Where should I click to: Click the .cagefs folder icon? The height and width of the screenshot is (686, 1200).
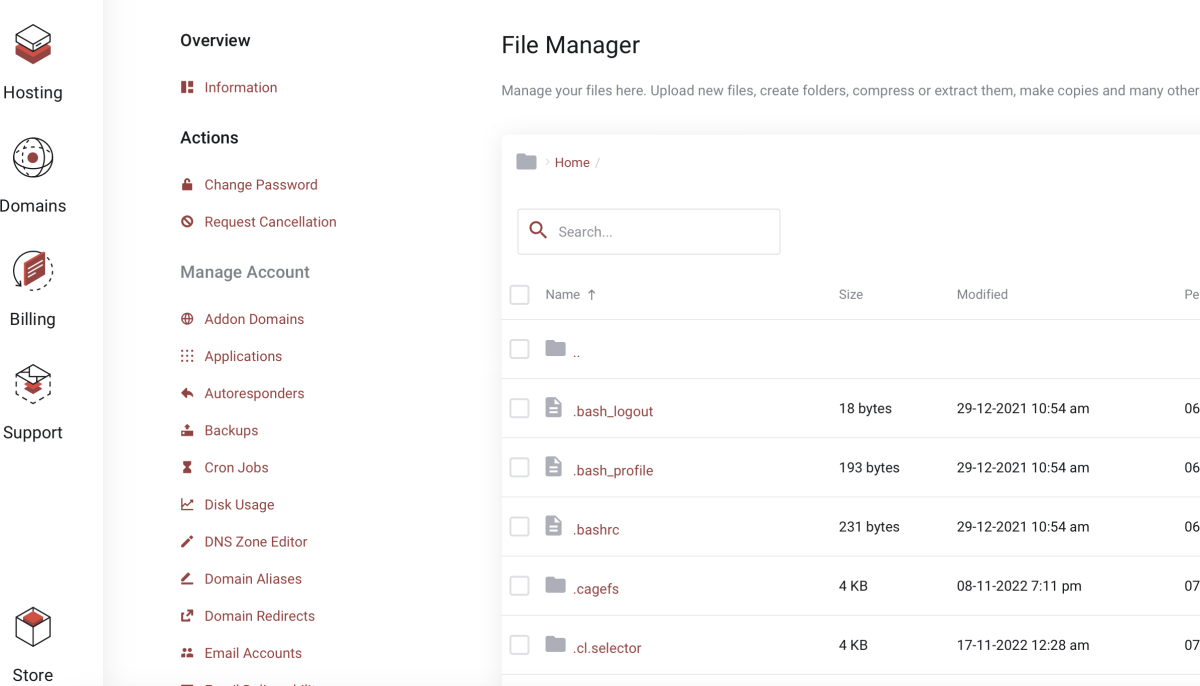[x=556, y=585]
